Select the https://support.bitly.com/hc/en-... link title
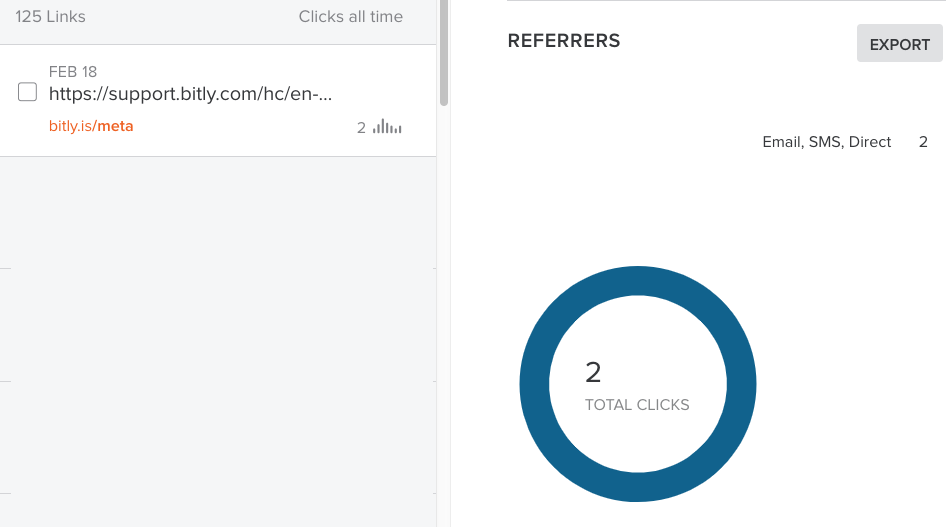This screenshot has height=527, width=946. [x=190, y=94]
